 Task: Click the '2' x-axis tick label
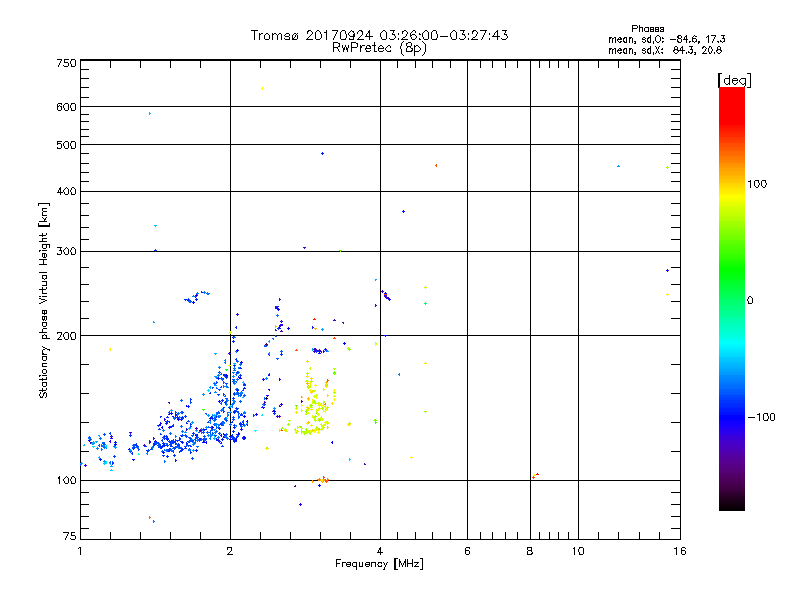(x=230, y=551)
